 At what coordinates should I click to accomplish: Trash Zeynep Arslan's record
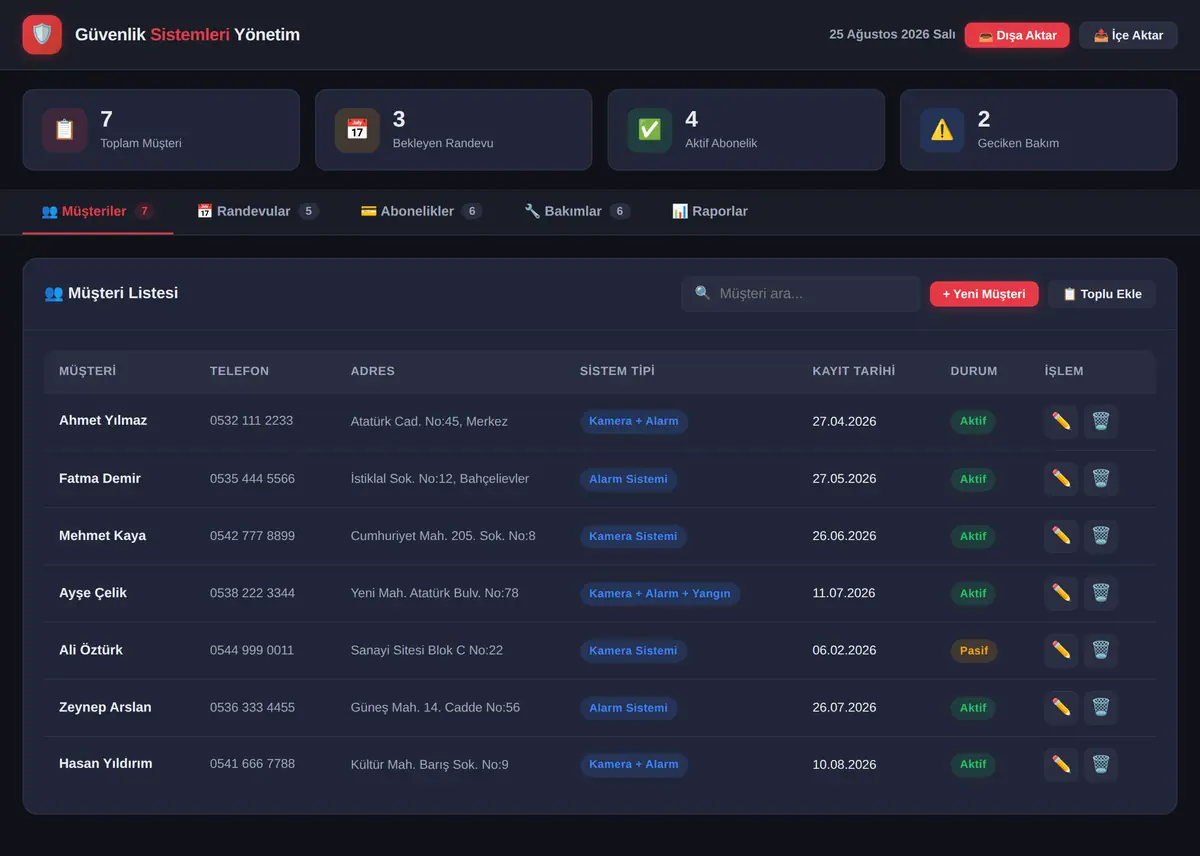coord(1101,708)
